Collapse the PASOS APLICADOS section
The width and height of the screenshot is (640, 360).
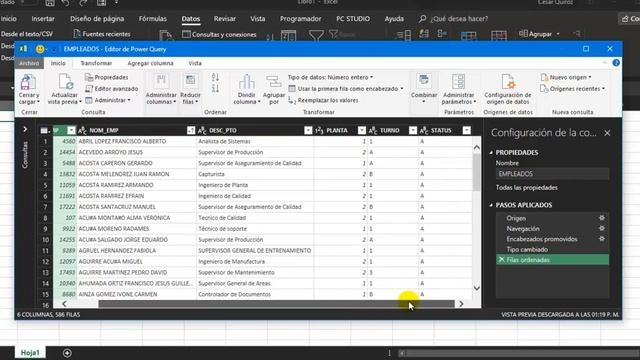(491, 205)
